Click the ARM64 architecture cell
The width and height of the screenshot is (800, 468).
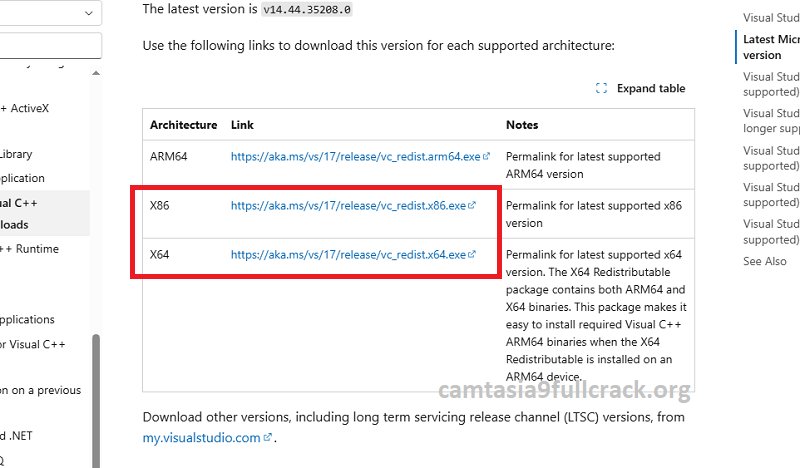point(168,156)
